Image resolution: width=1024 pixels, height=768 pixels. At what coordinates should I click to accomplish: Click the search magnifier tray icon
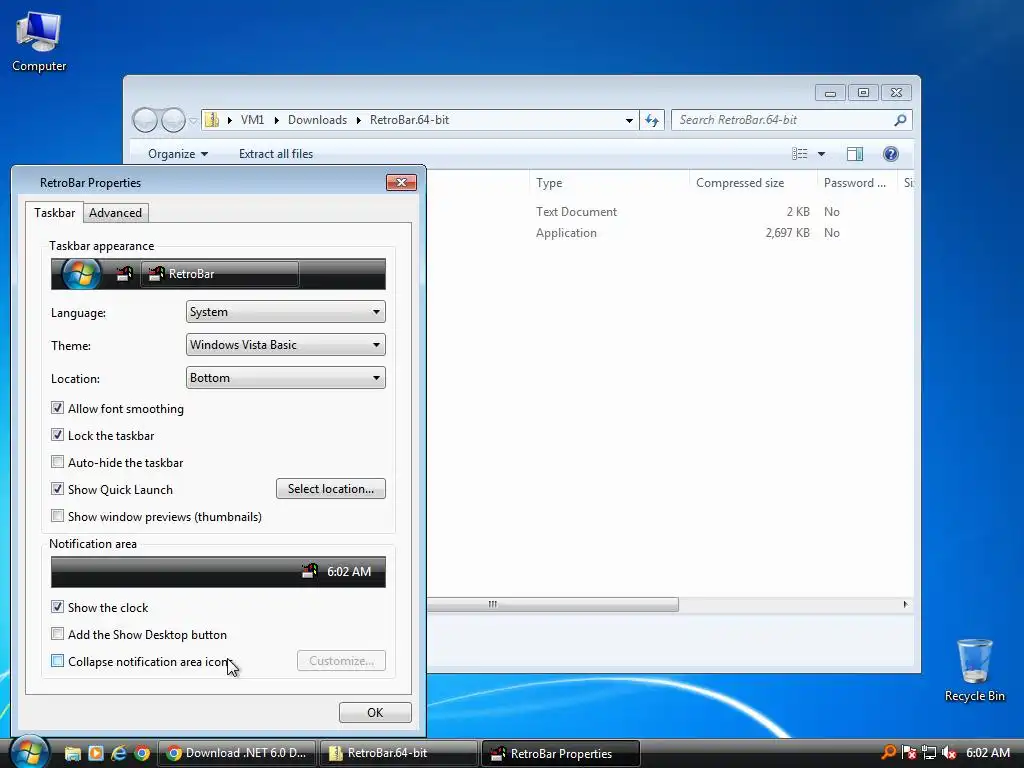(x=888, y=753)
